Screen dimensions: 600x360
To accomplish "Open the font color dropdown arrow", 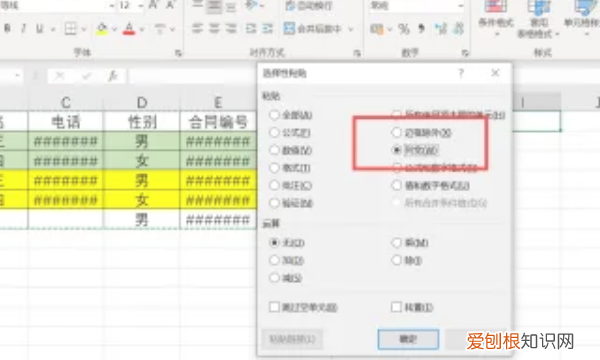I will click(x=142, y=29).
